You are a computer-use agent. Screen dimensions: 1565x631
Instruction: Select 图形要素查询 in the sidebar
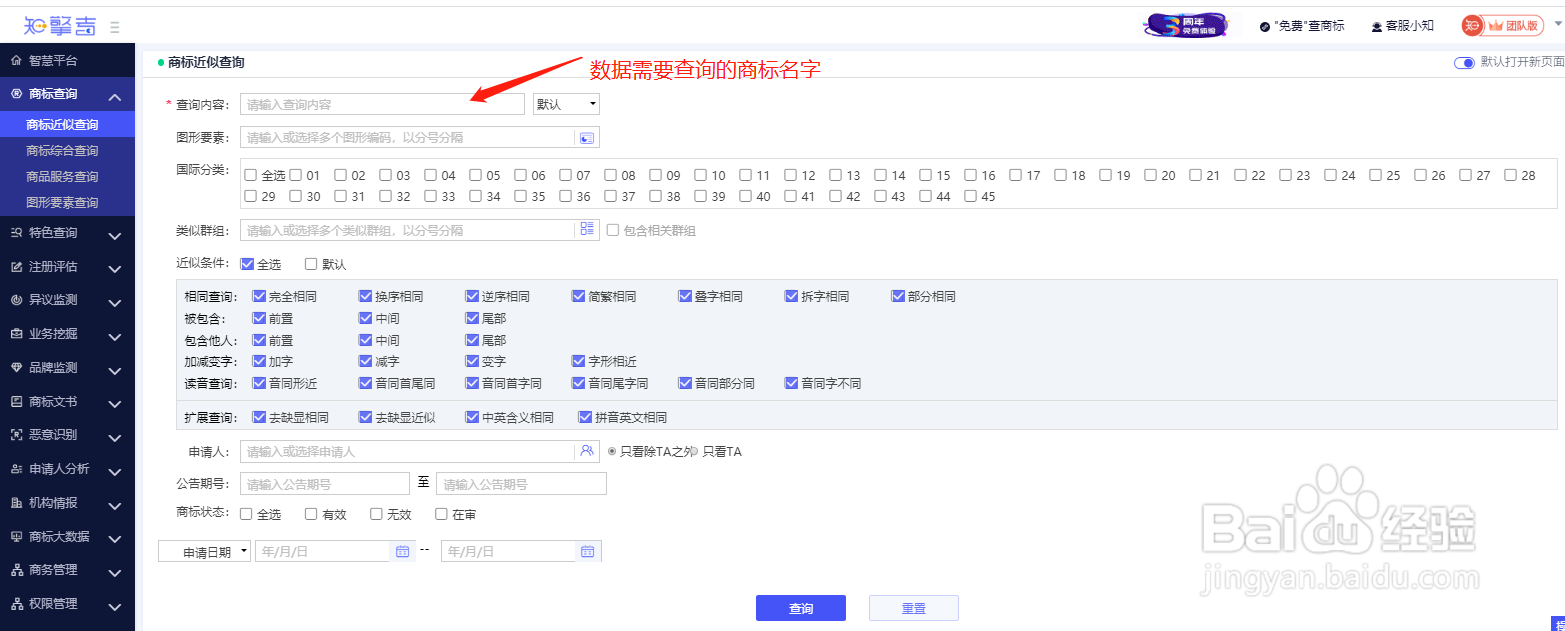pos(67,201)
